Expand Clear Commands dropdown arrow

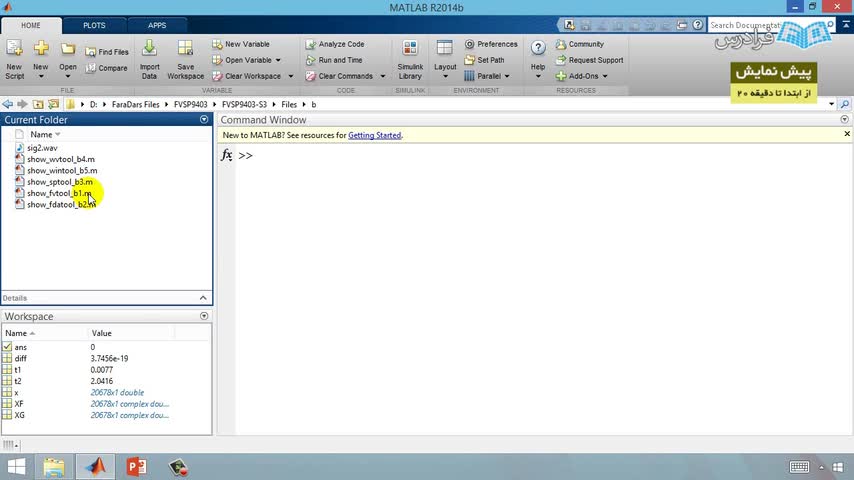[383, 76]
